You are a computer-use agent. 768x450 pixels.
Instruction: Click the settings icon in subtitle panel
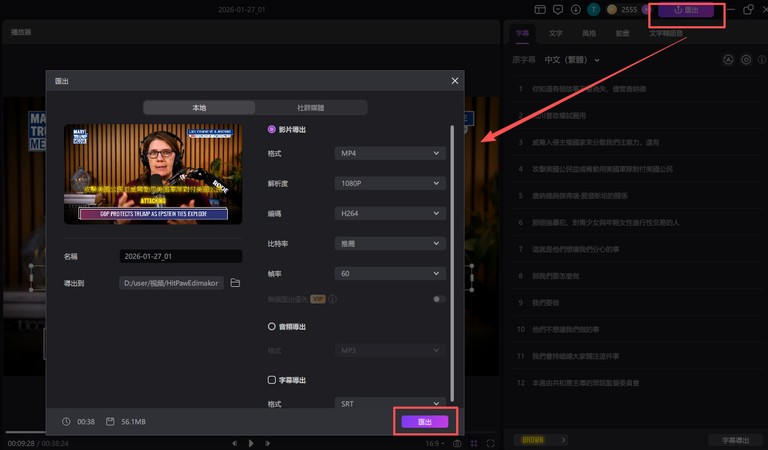pyautogui.click(x=746, y=60)
